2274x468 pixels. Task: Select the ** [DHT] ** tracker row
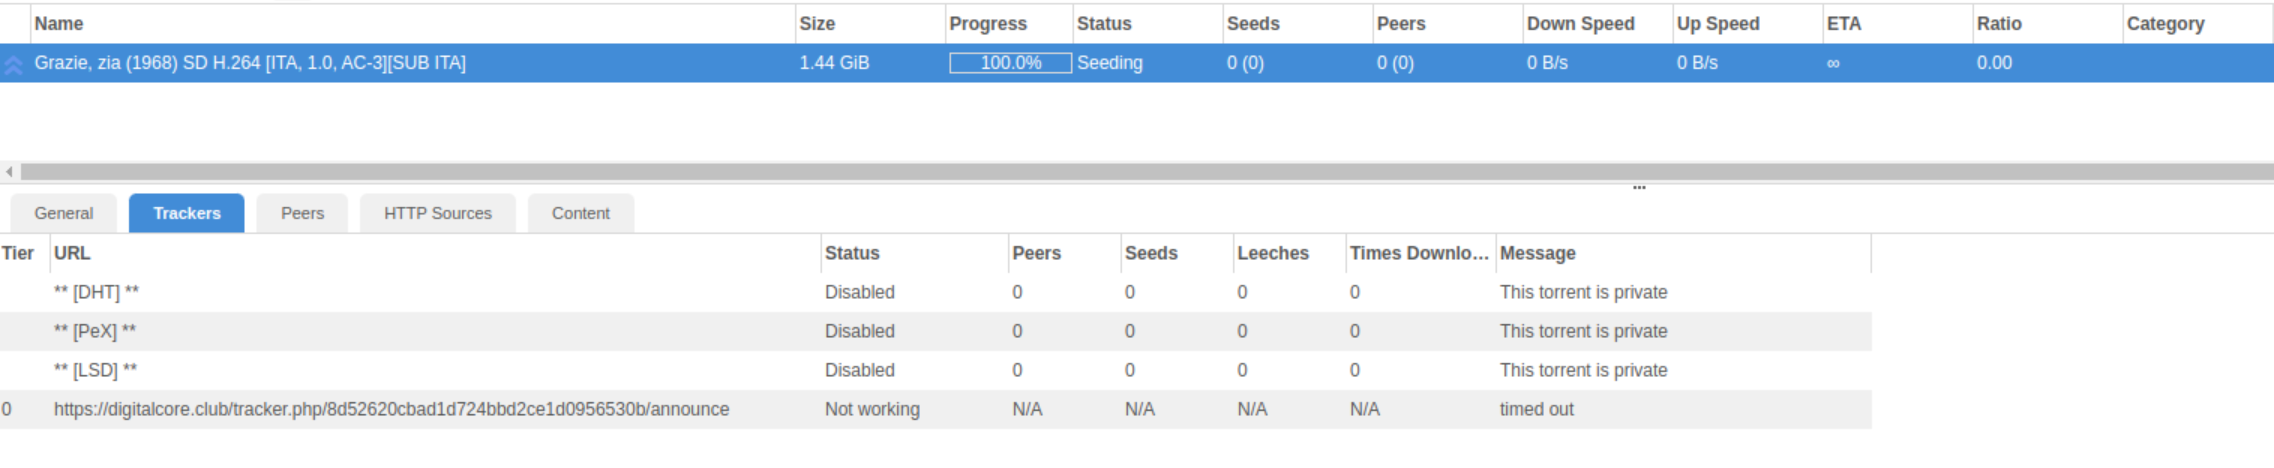tap(96, 292)
